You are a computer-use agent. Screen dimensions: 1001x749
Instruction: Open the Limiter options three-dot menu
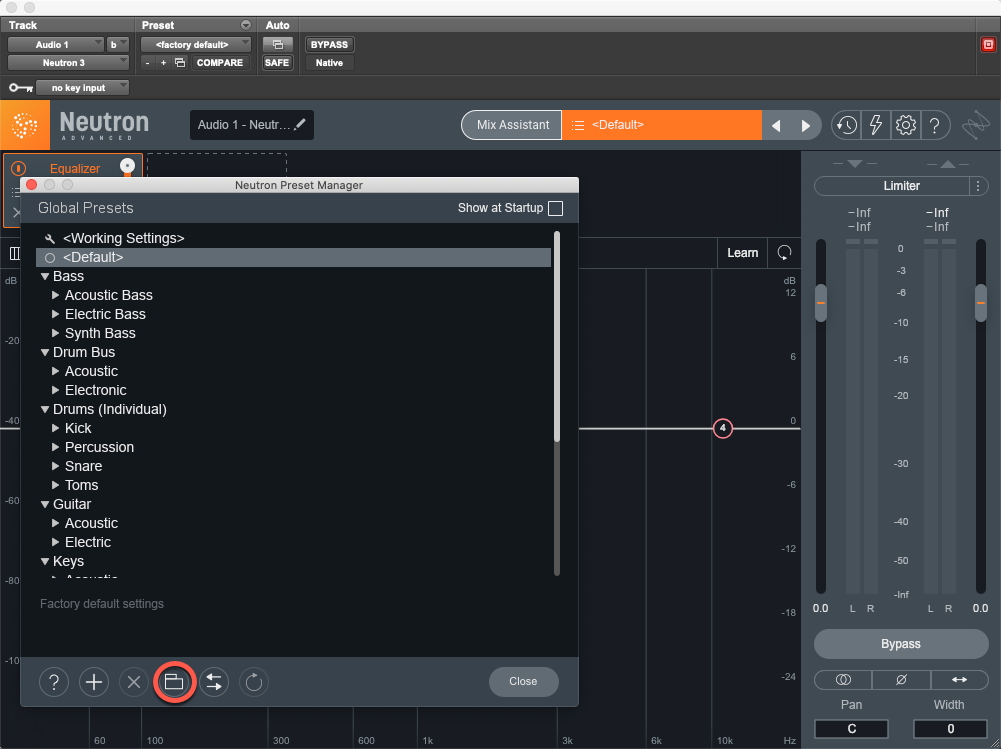click(x=978, y=186)
